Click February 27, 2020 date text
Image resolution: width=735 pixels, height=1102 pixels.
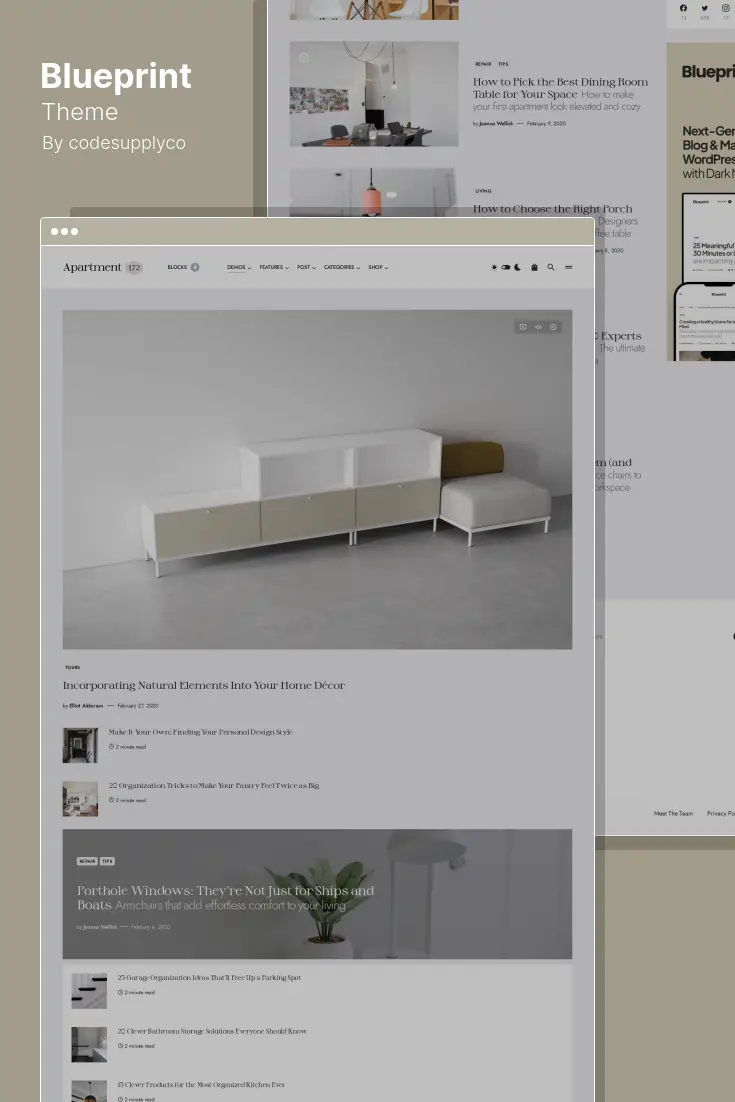pos(138,706)
